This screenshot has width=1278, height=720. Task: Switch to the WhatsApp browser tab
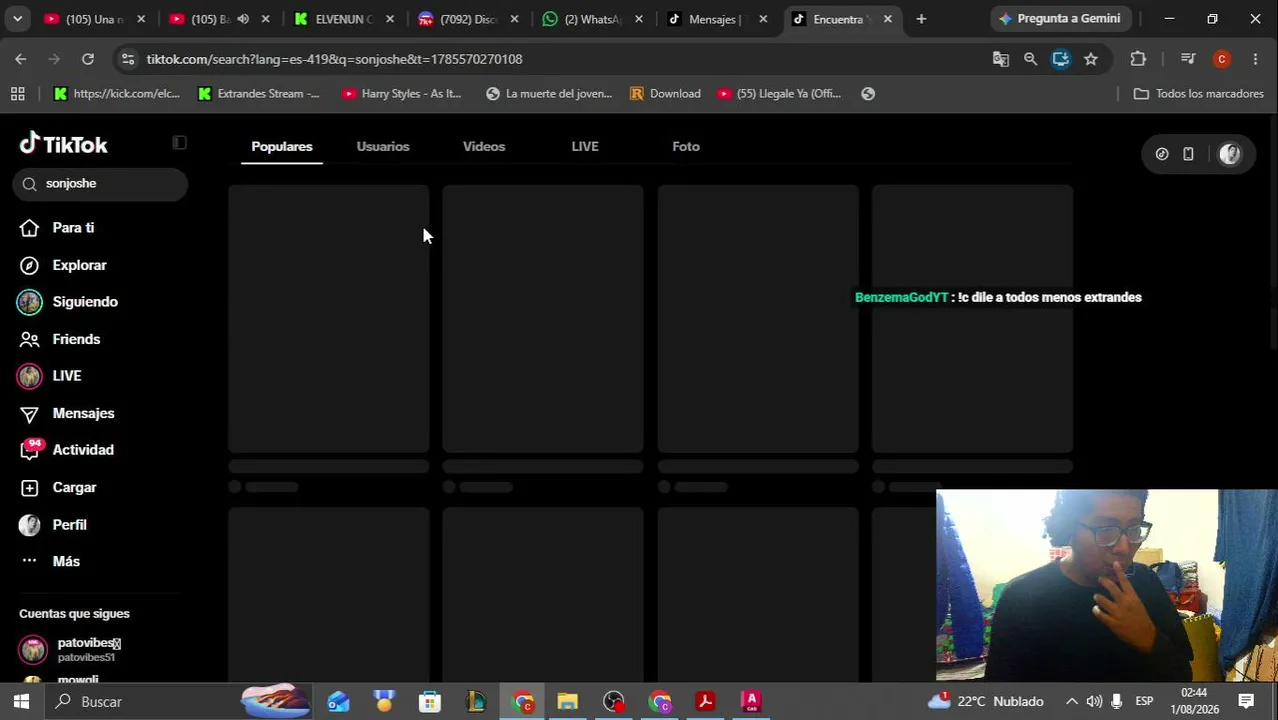click(594, 19)
